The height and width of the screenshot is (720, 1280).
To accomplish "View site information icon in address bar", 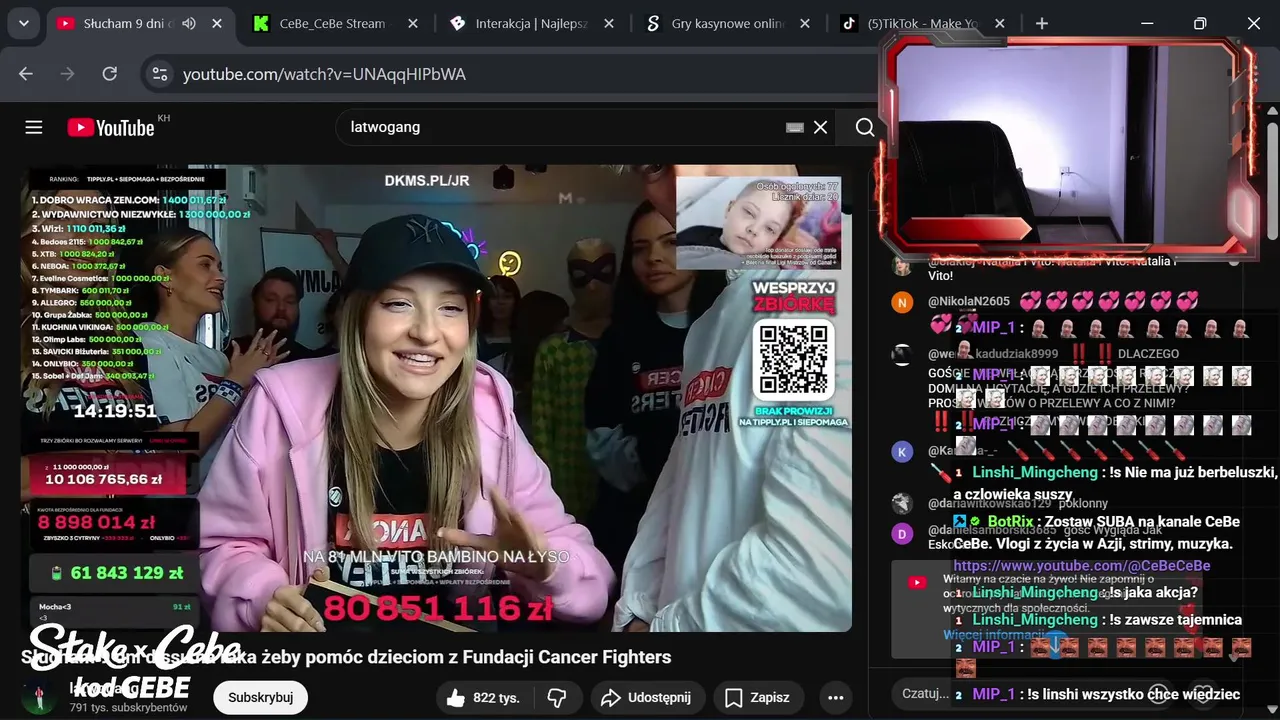I will pos(158,74).
